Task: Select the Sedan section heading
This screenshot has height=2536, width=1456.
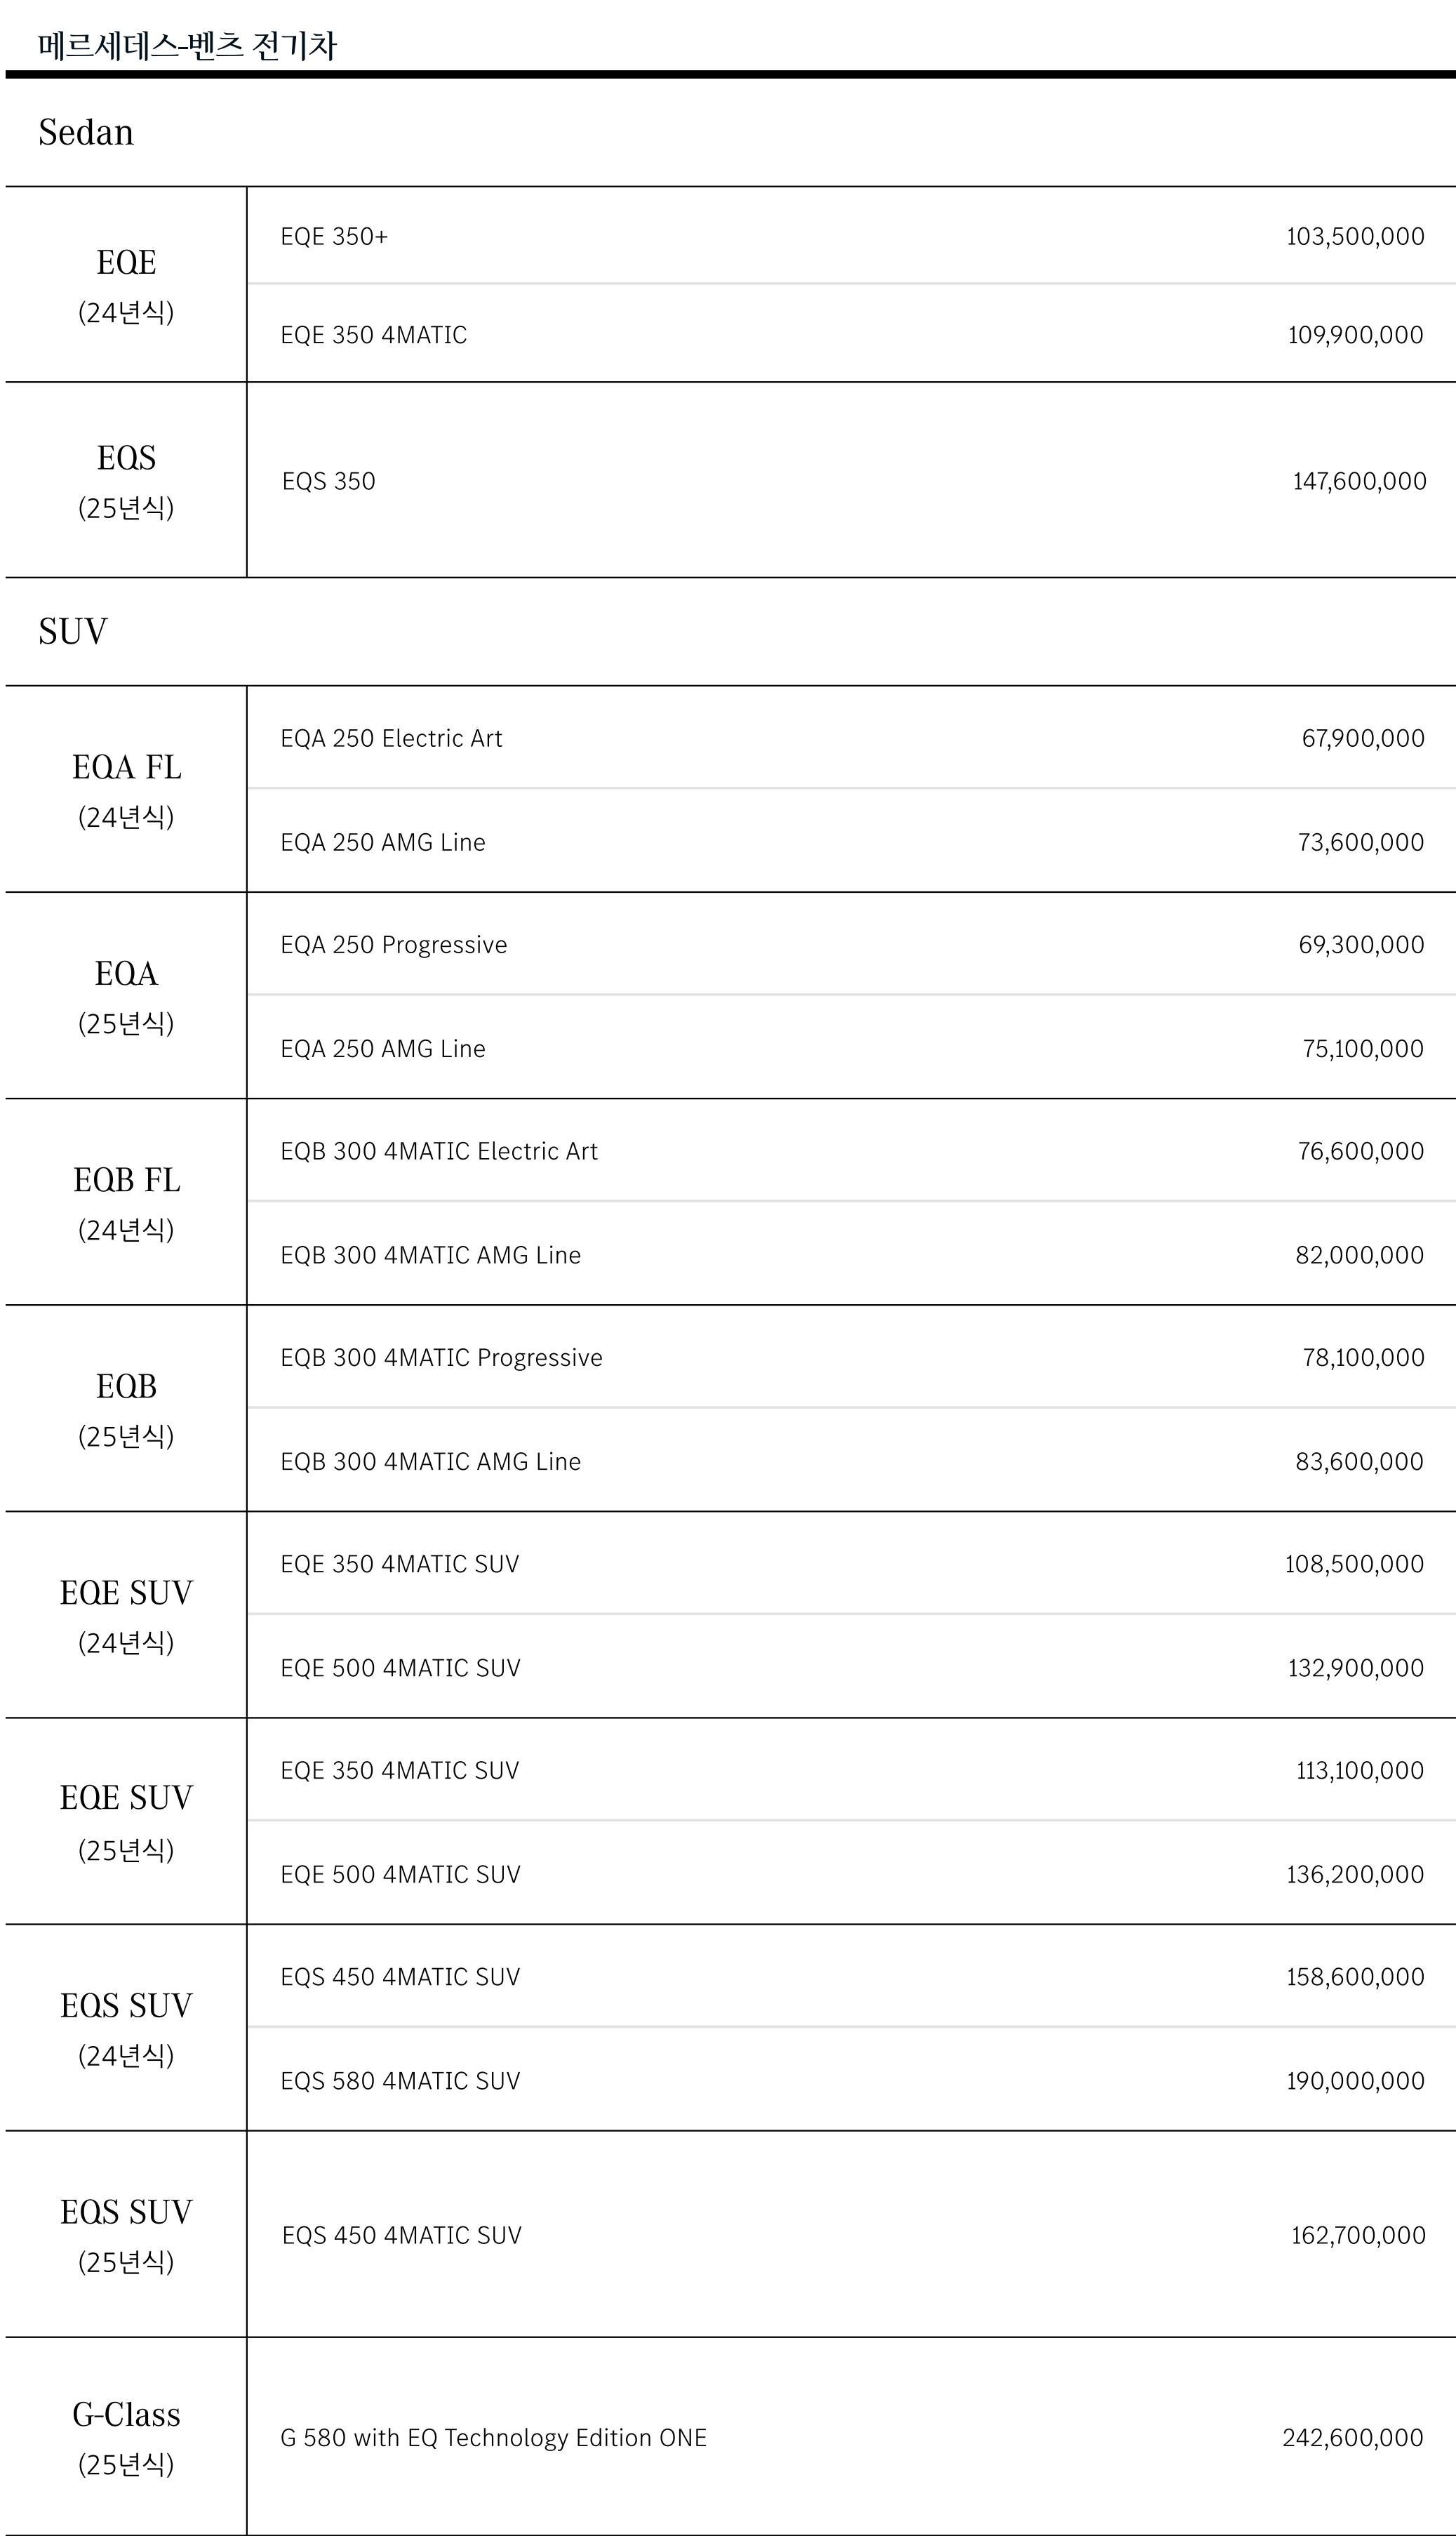Action: 86,132
